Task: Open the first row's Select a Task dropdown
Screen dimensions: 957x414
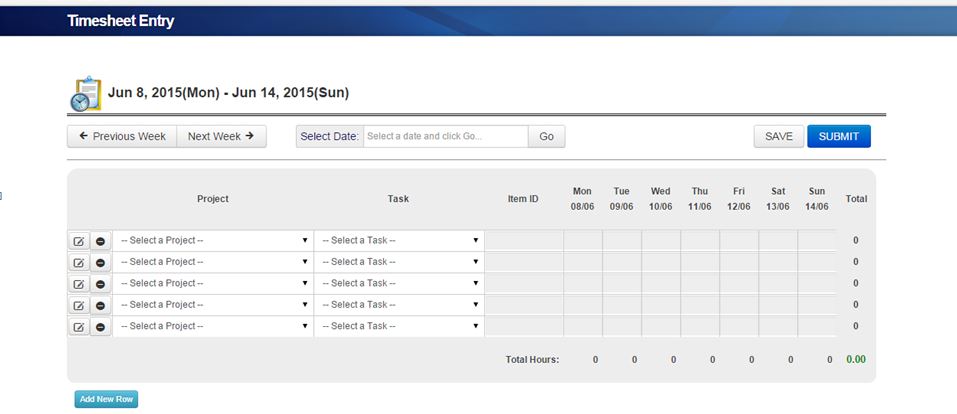Action: [x=398, y=240]
